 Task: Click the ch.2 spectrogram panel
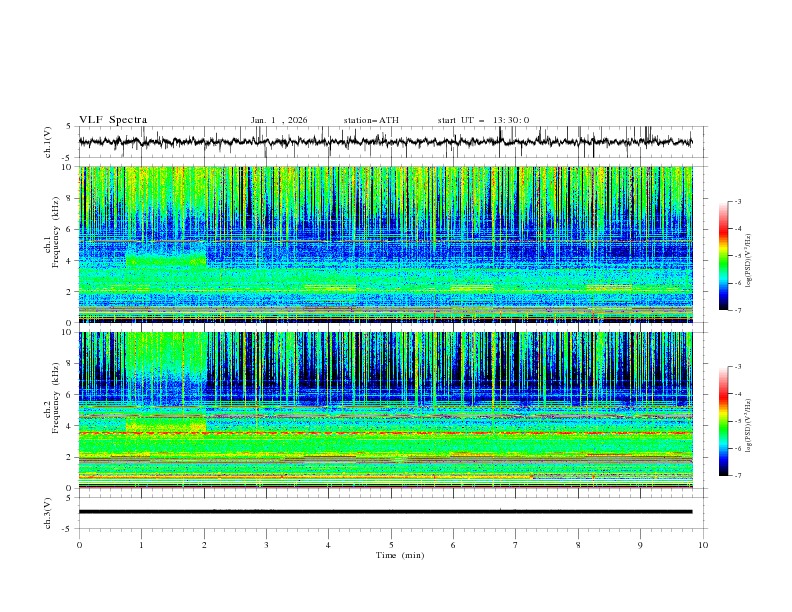(x=385, y=410)
